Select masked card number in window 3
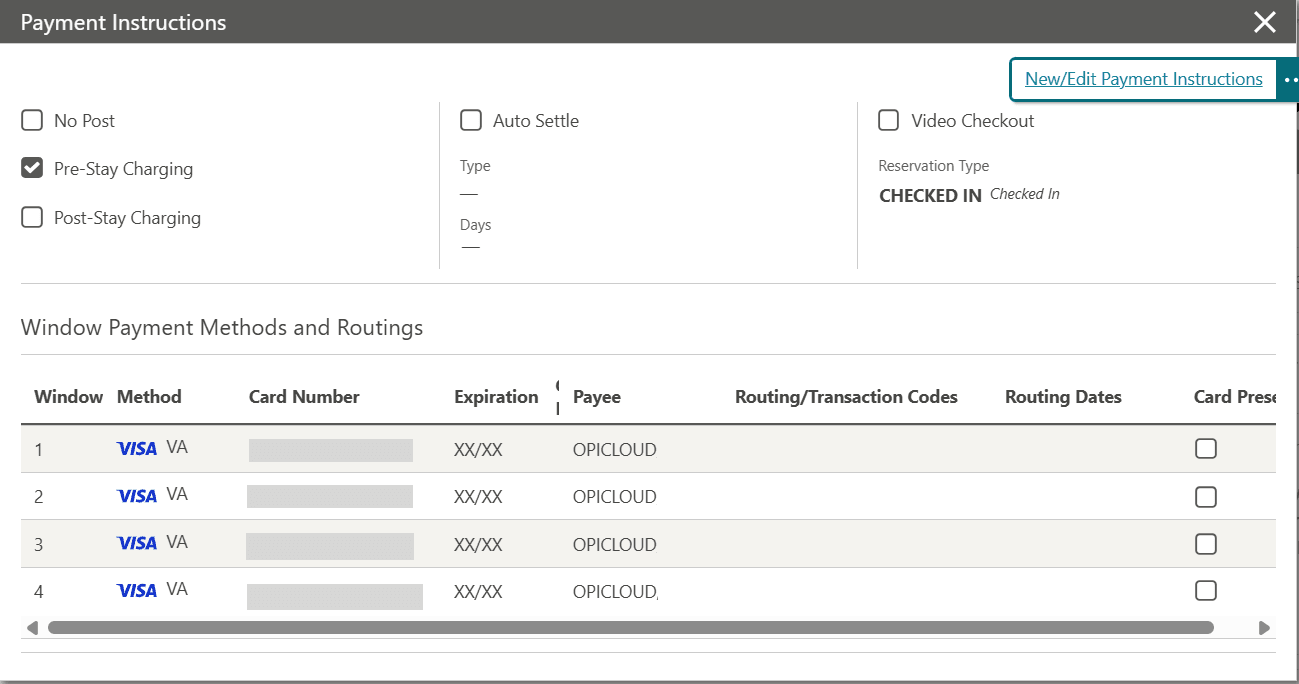1299x684 pixels. pyautogui.click(x=330, y=546)
